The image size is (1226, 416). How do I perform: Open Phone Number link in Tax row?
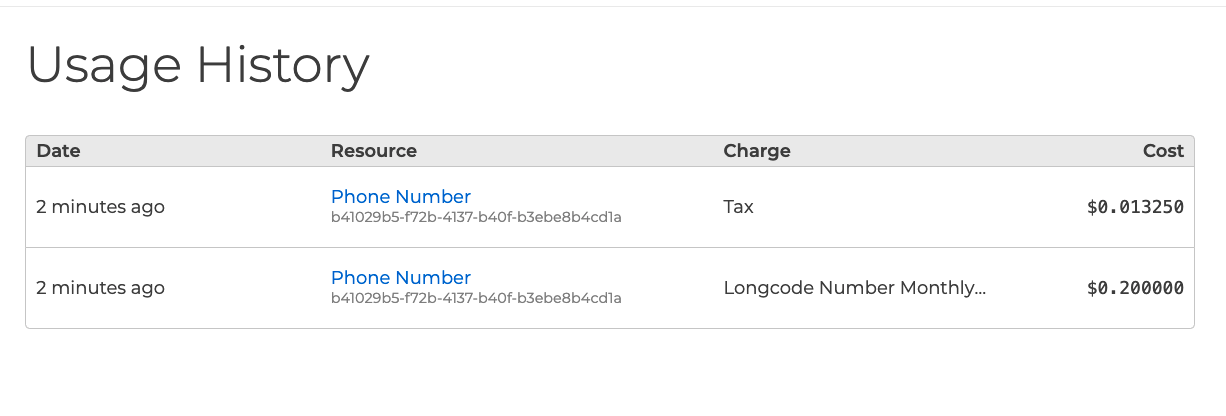[x=400, y=197]
